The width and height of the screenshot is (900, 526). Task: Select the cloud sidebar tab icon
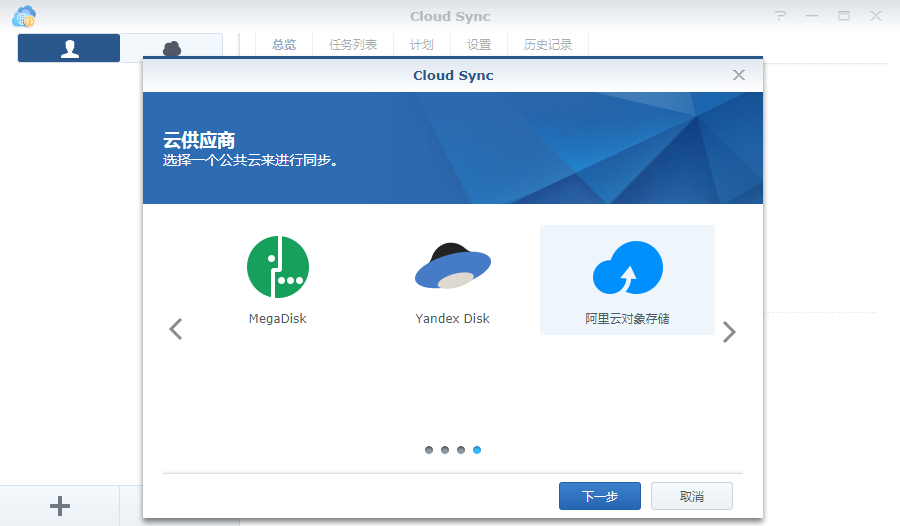point(172,49)
